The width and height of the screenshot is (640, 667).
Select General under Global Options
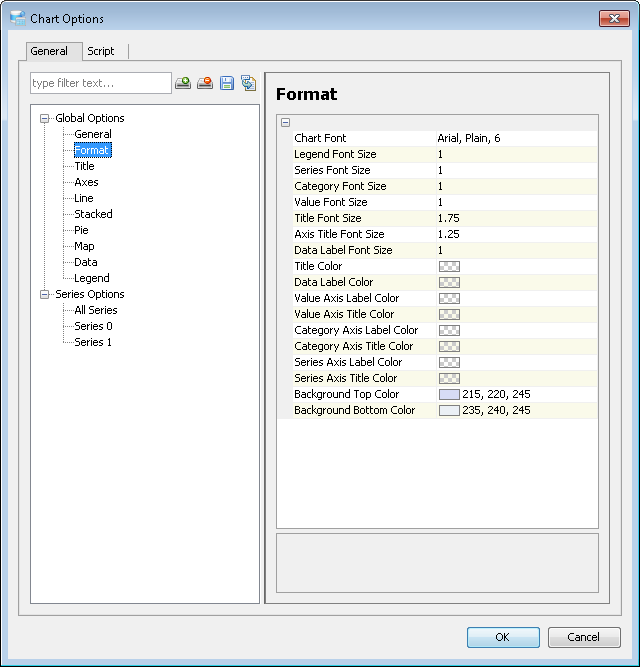[93, 134]
